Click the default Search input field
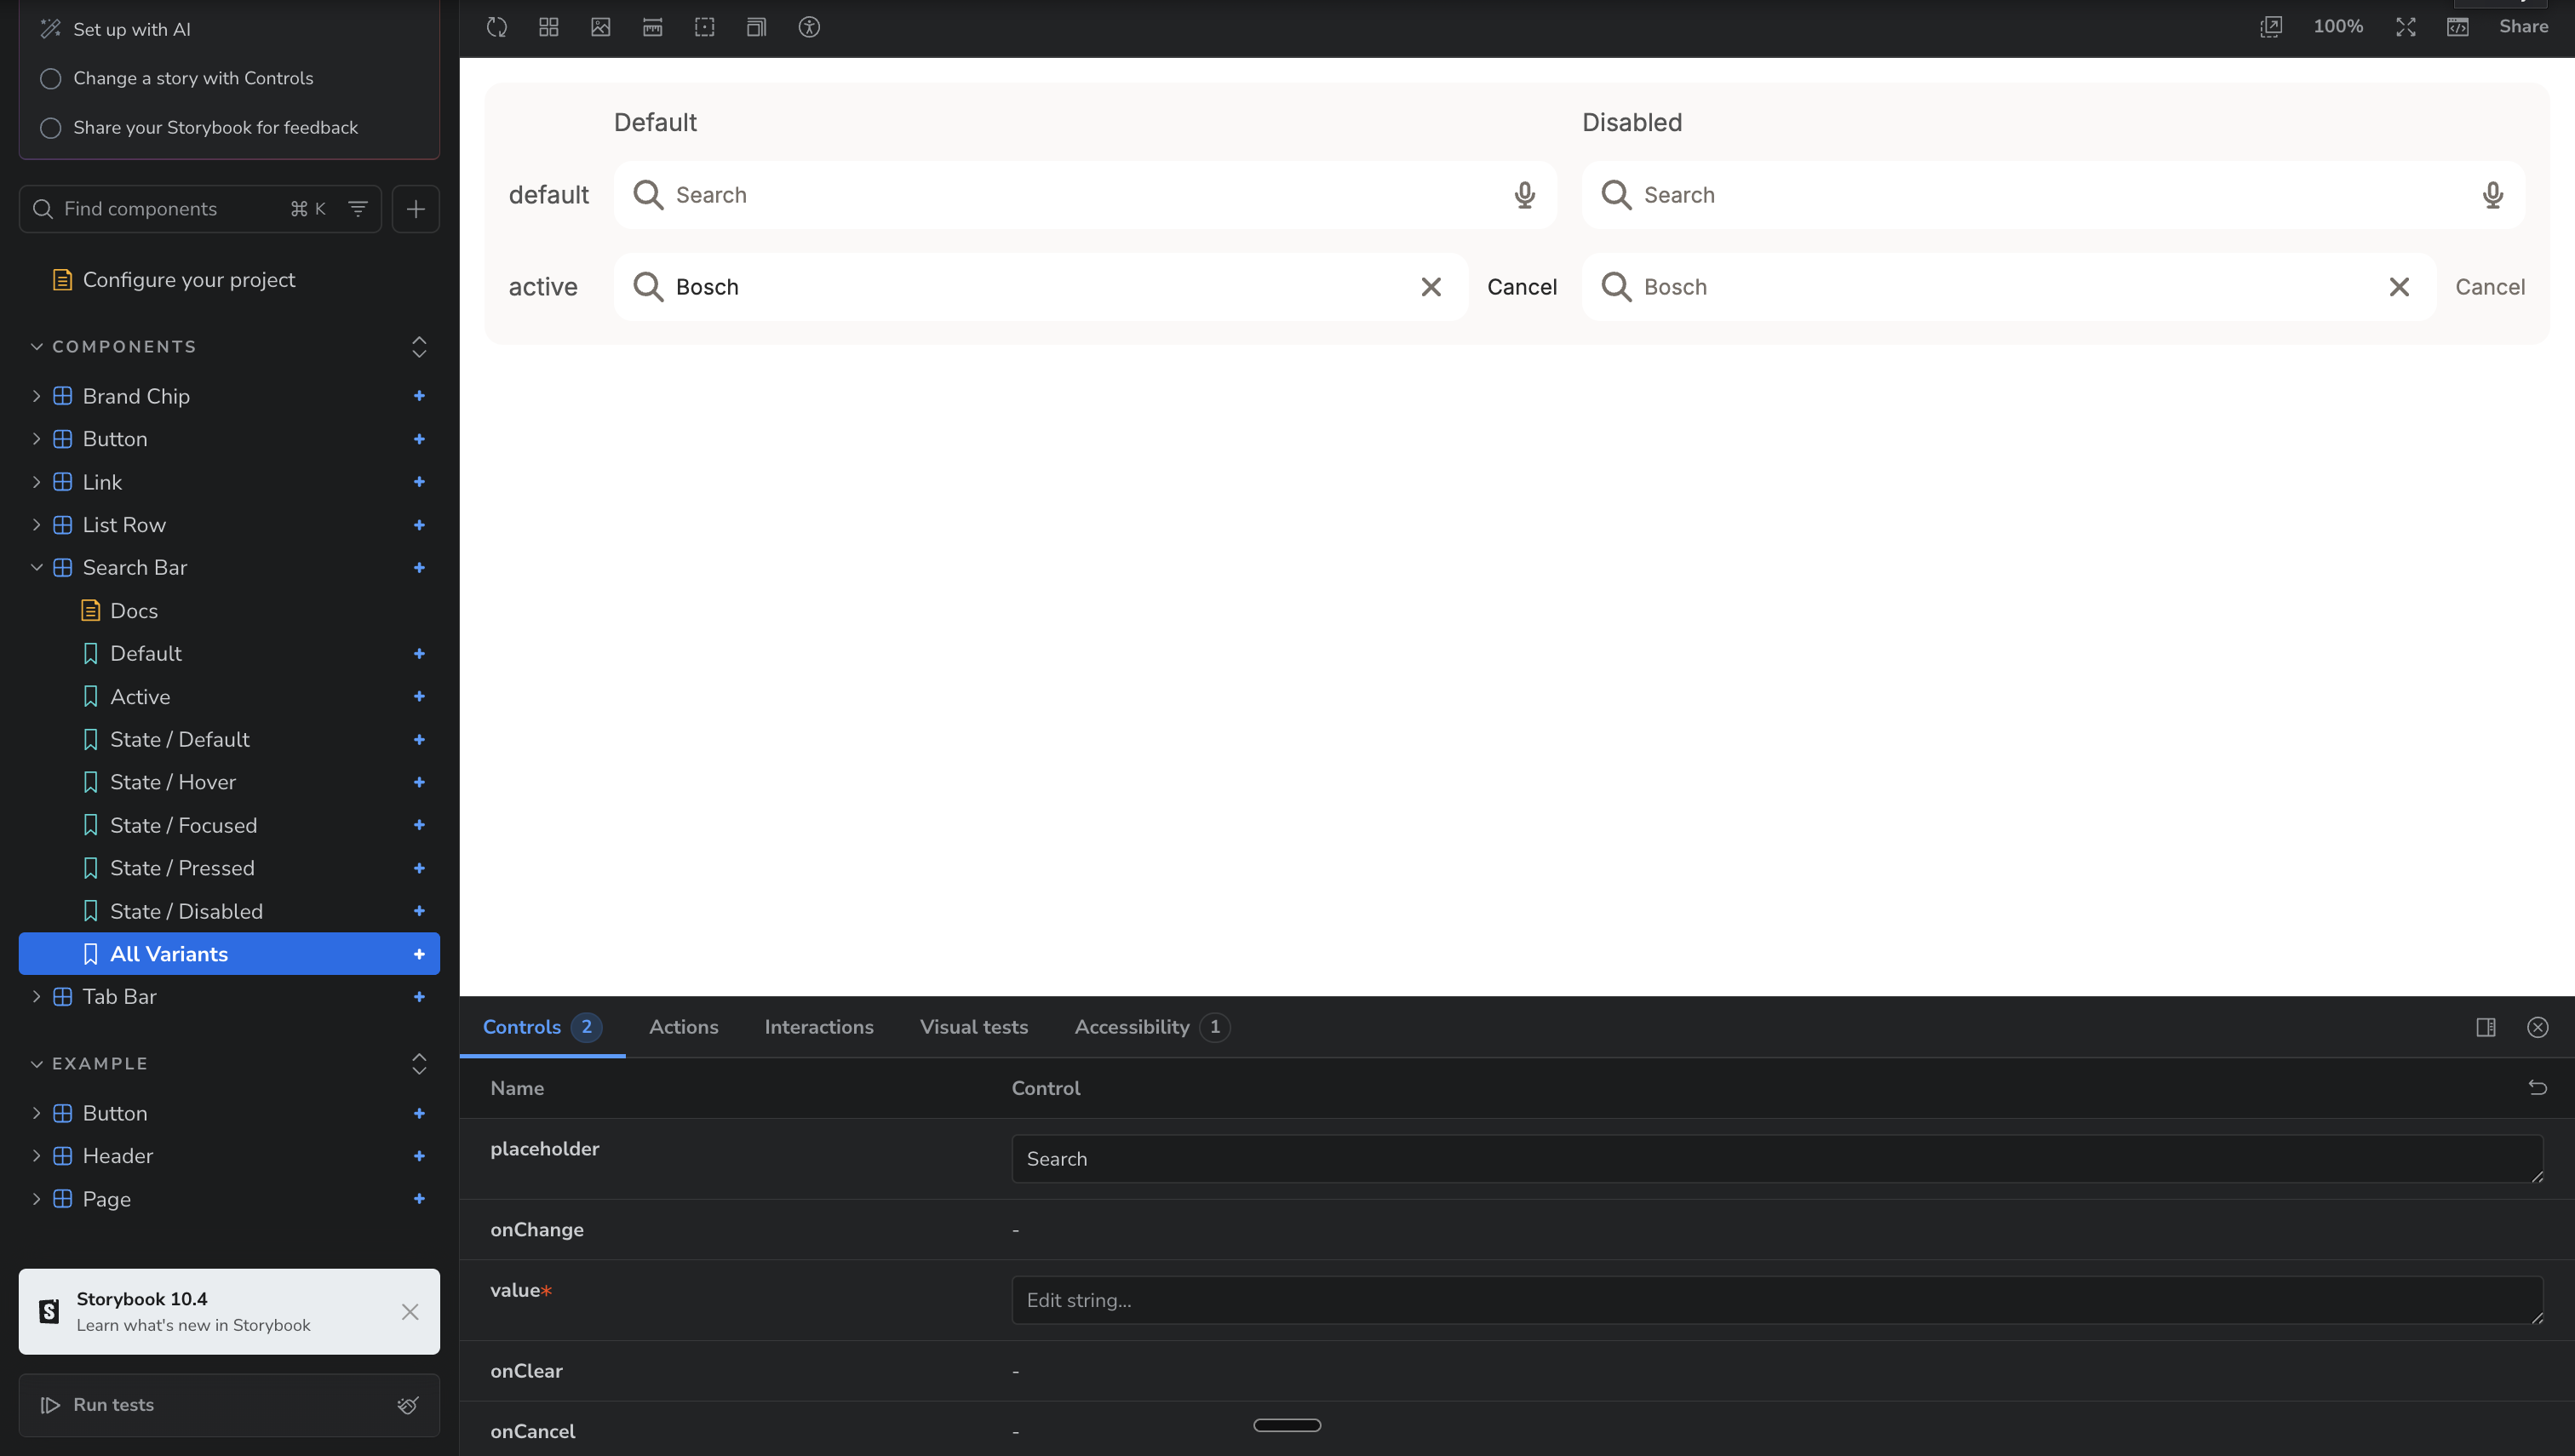This screenshot has width=2575, height=1456. [1085, 195]
